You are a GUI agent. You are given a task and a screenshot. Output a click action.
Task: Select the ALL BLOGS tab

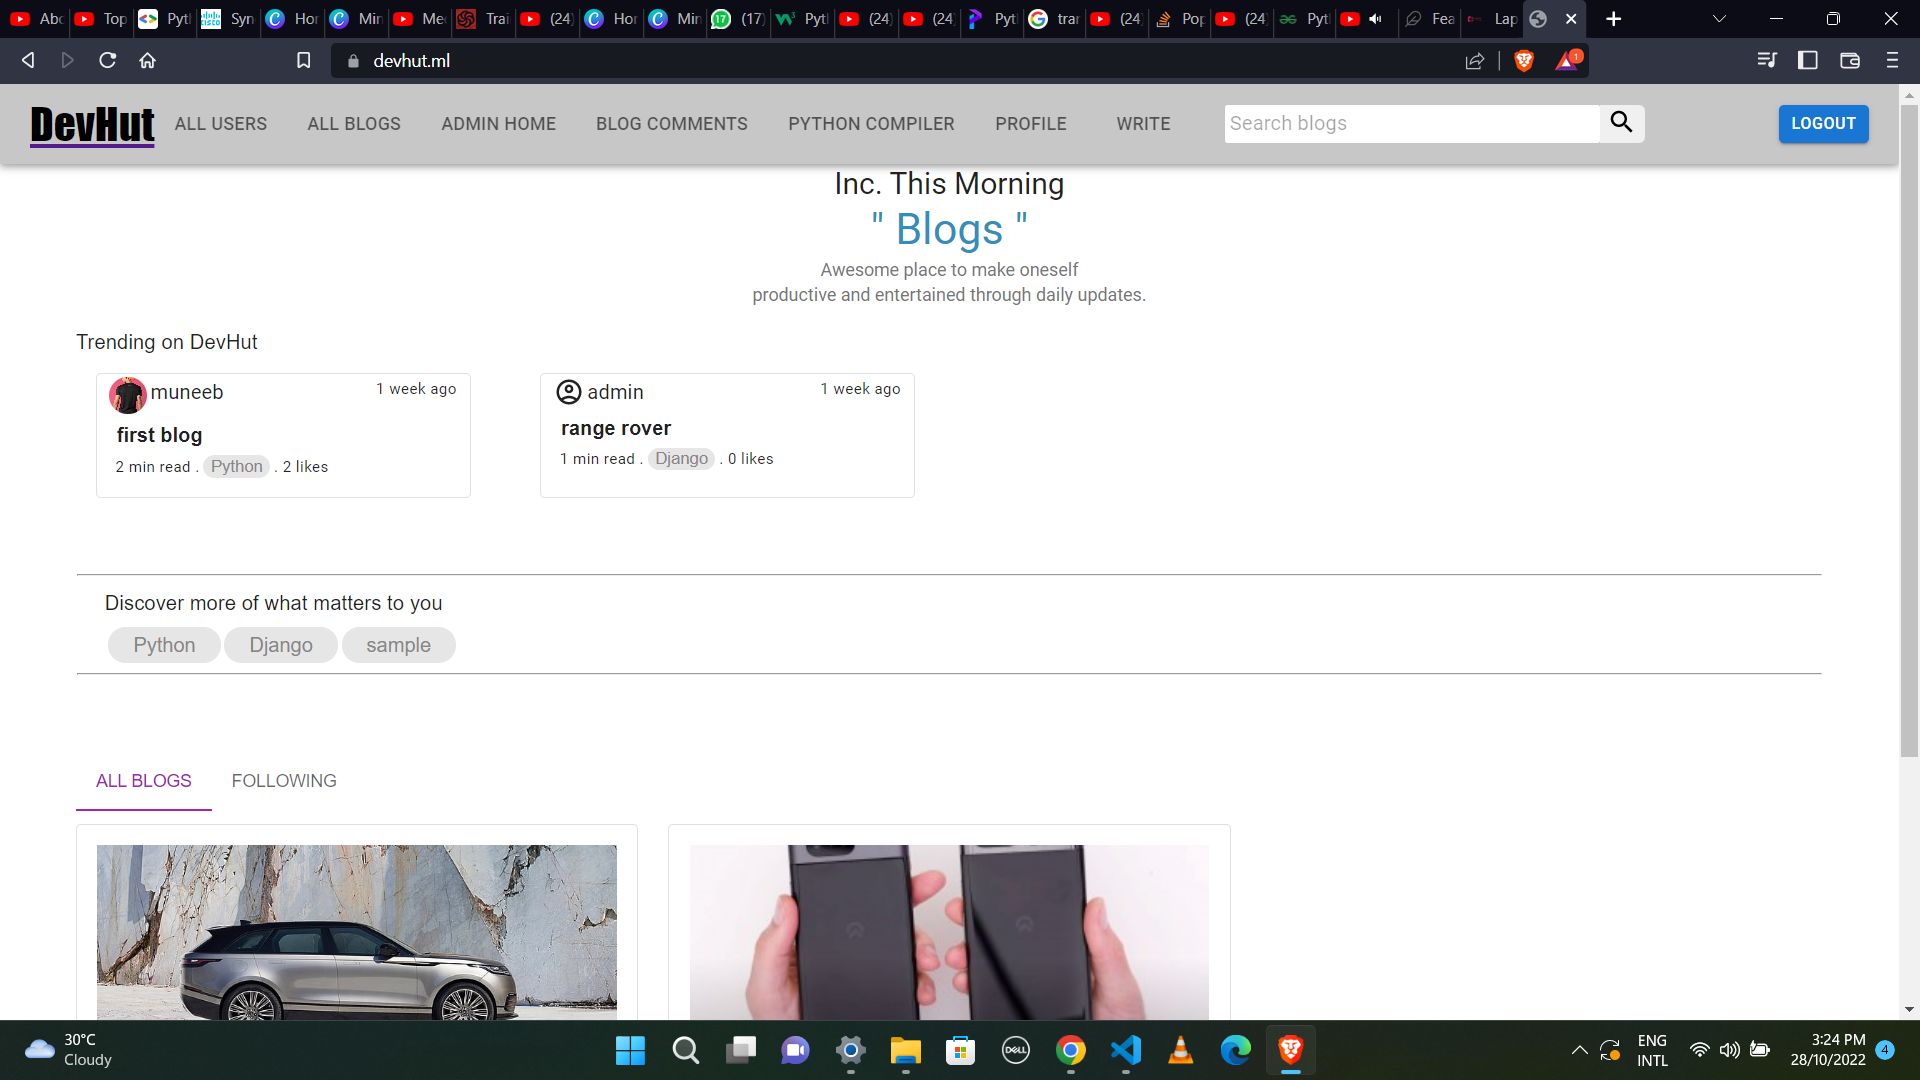tap(144, 781)
